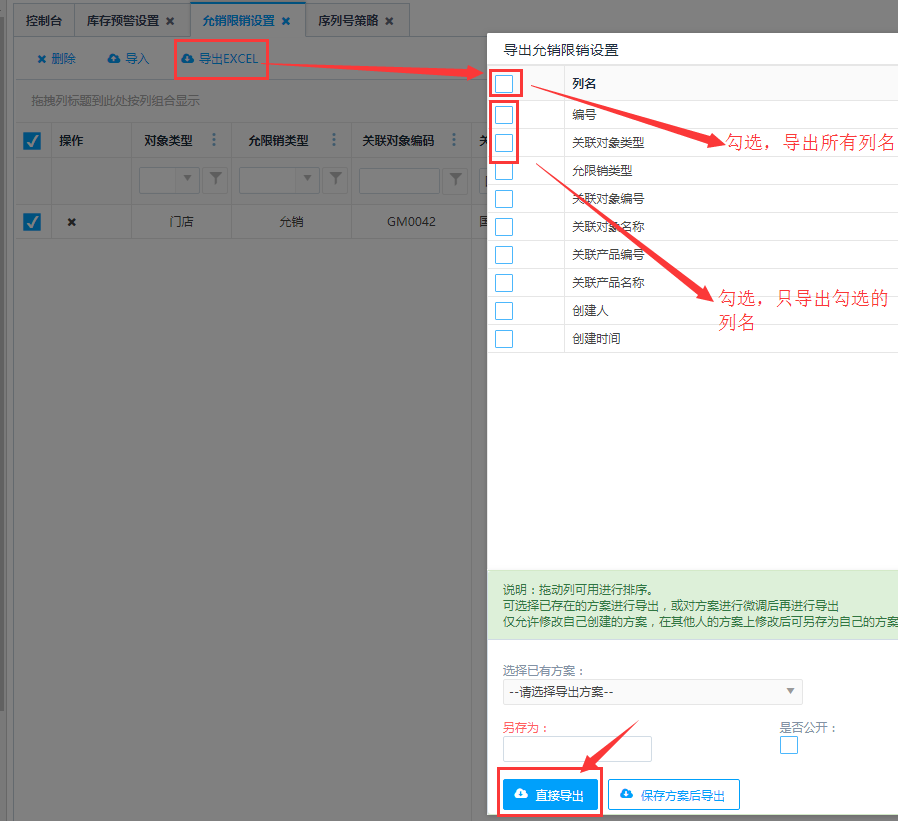Click the 导入 upload toolbar button
The height and width of the screenshot is (821, 898).
(x=128, y=59)
